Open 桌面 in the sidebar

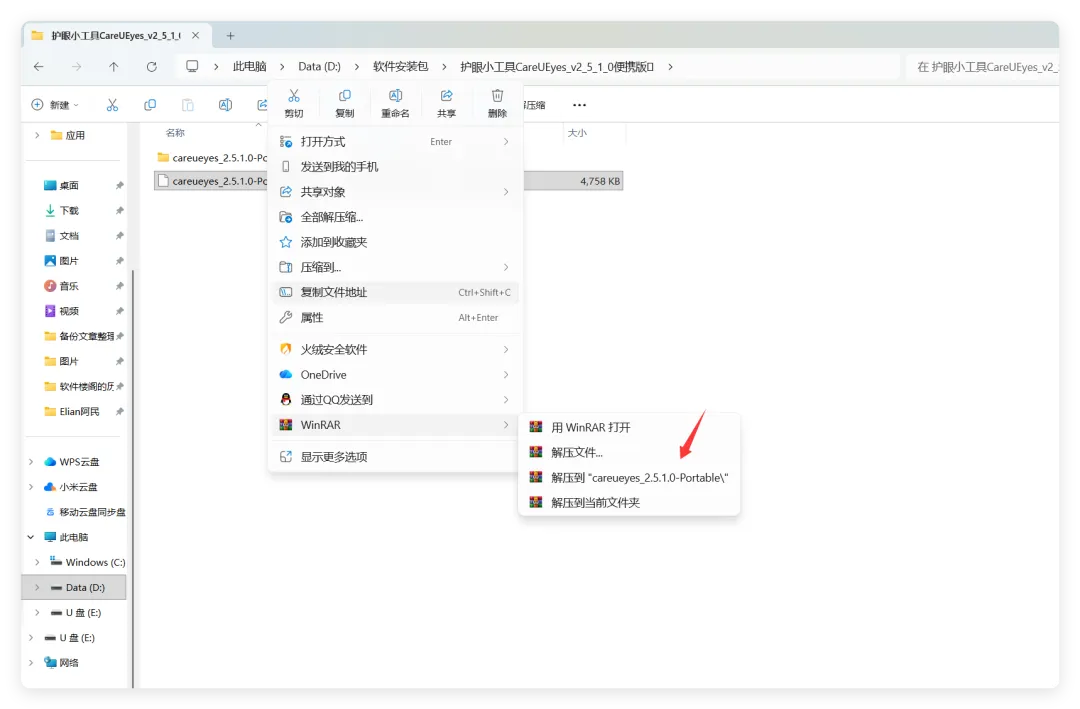tap(69, 185)
